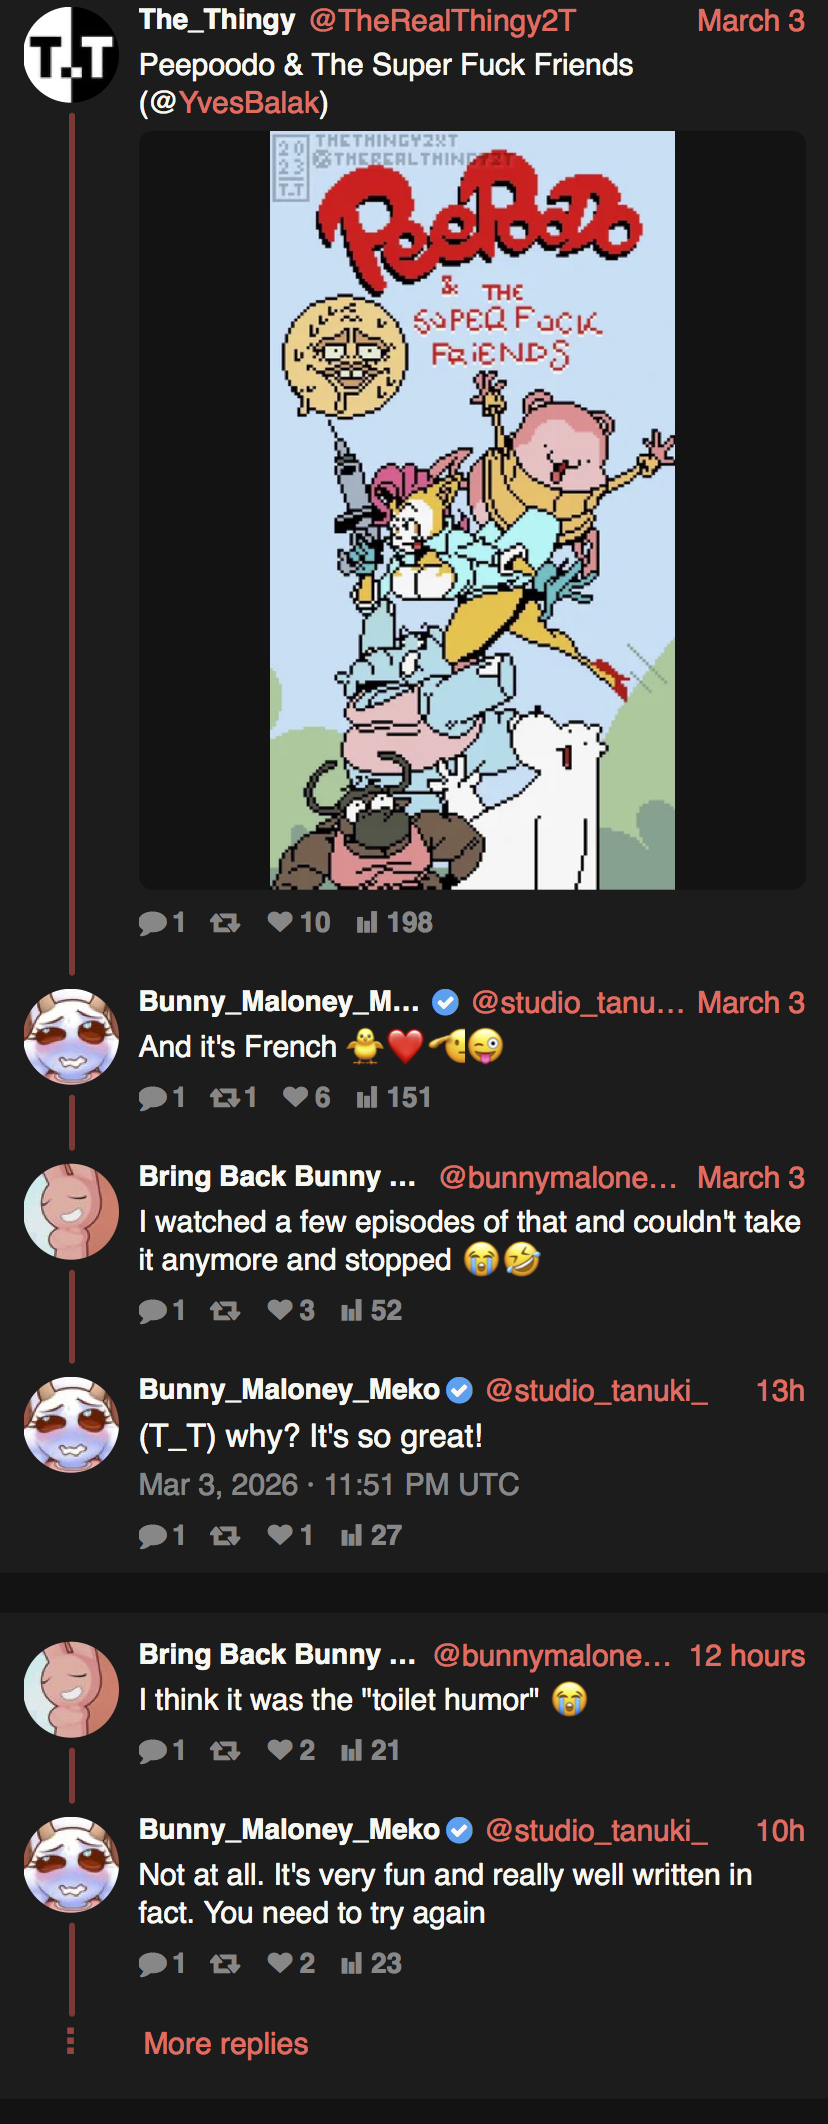828x2124 pixels.
Task: Like the "And it's French" reply
Action: pyautogui.click(x=295, y=1098)
